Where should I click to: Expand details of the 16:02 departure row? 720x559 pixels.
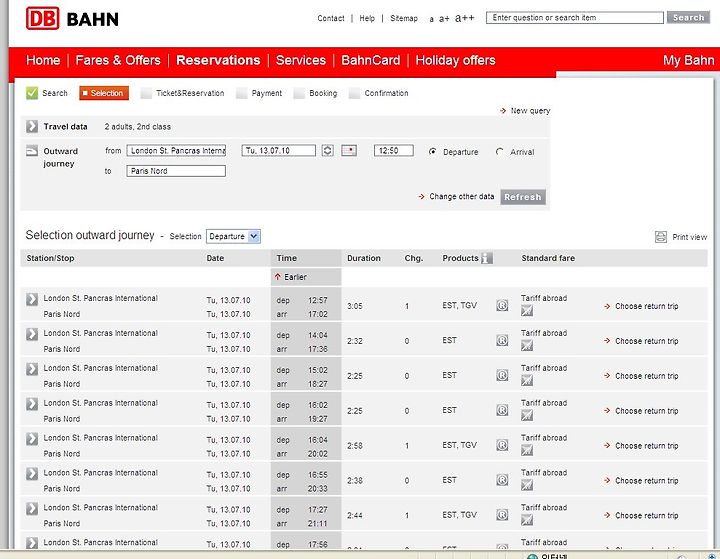pyautogui.click(x=32, y=404)
